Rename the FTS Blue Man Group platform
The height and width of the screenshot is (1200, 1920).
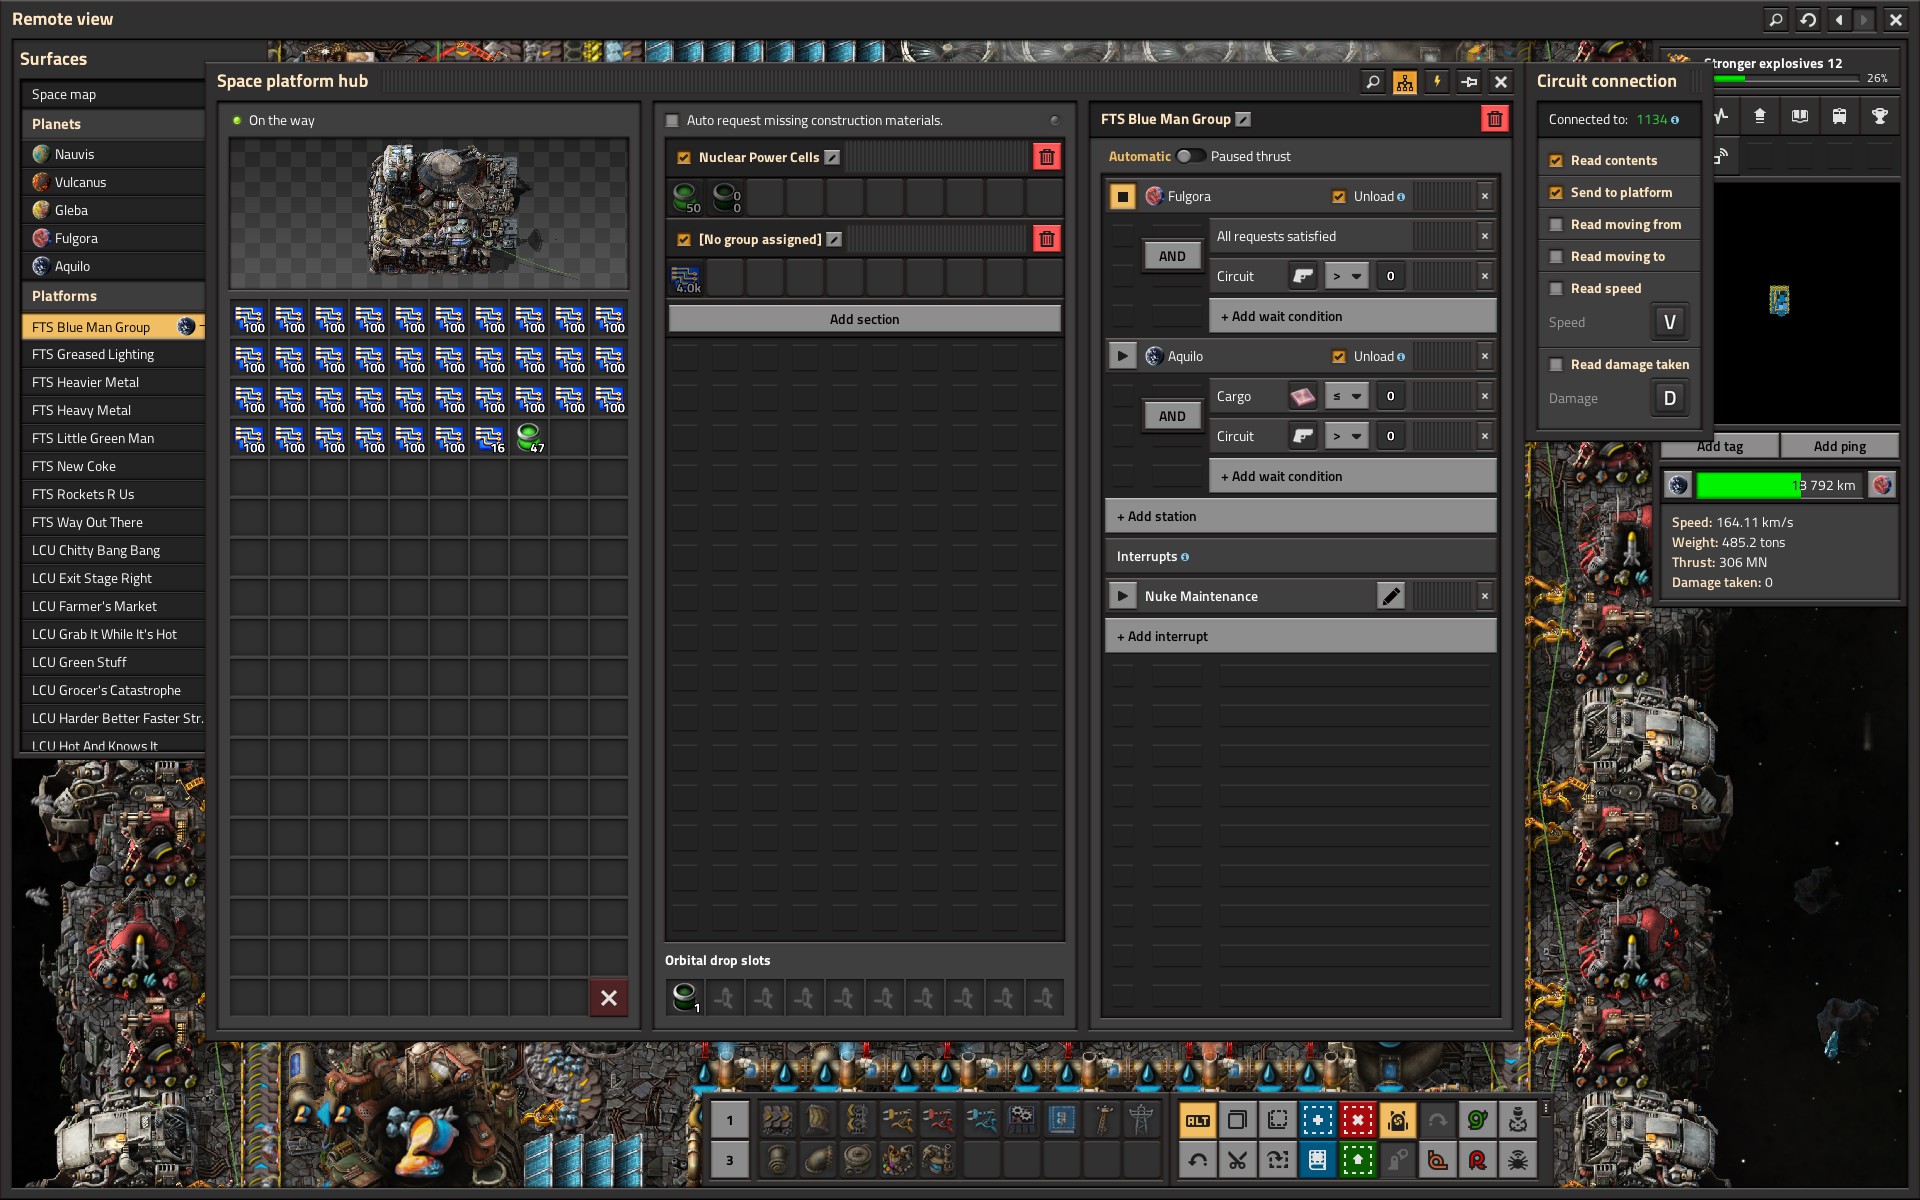pos(1243,119)
